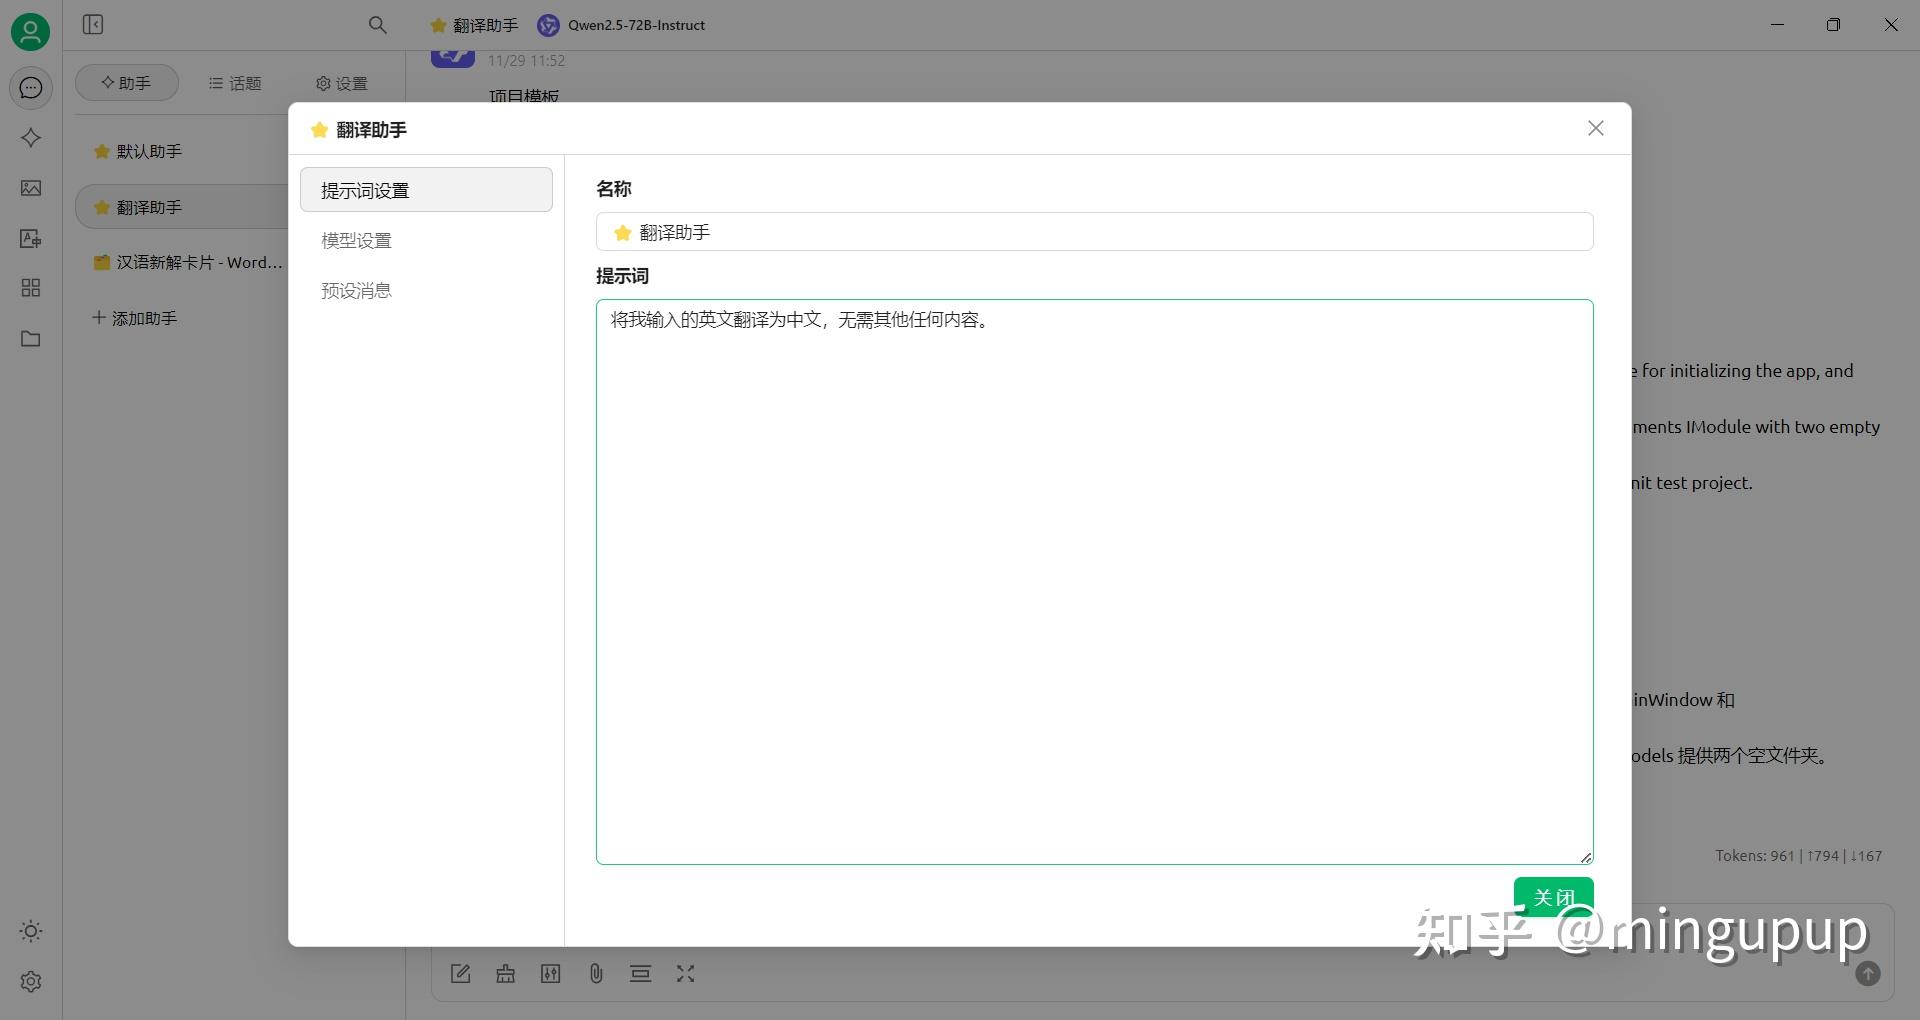Screen dimensions: 1920x1020
Task: Open the Qwen2.5-72B-Instruct model selector
Action: tap(620, 25)
